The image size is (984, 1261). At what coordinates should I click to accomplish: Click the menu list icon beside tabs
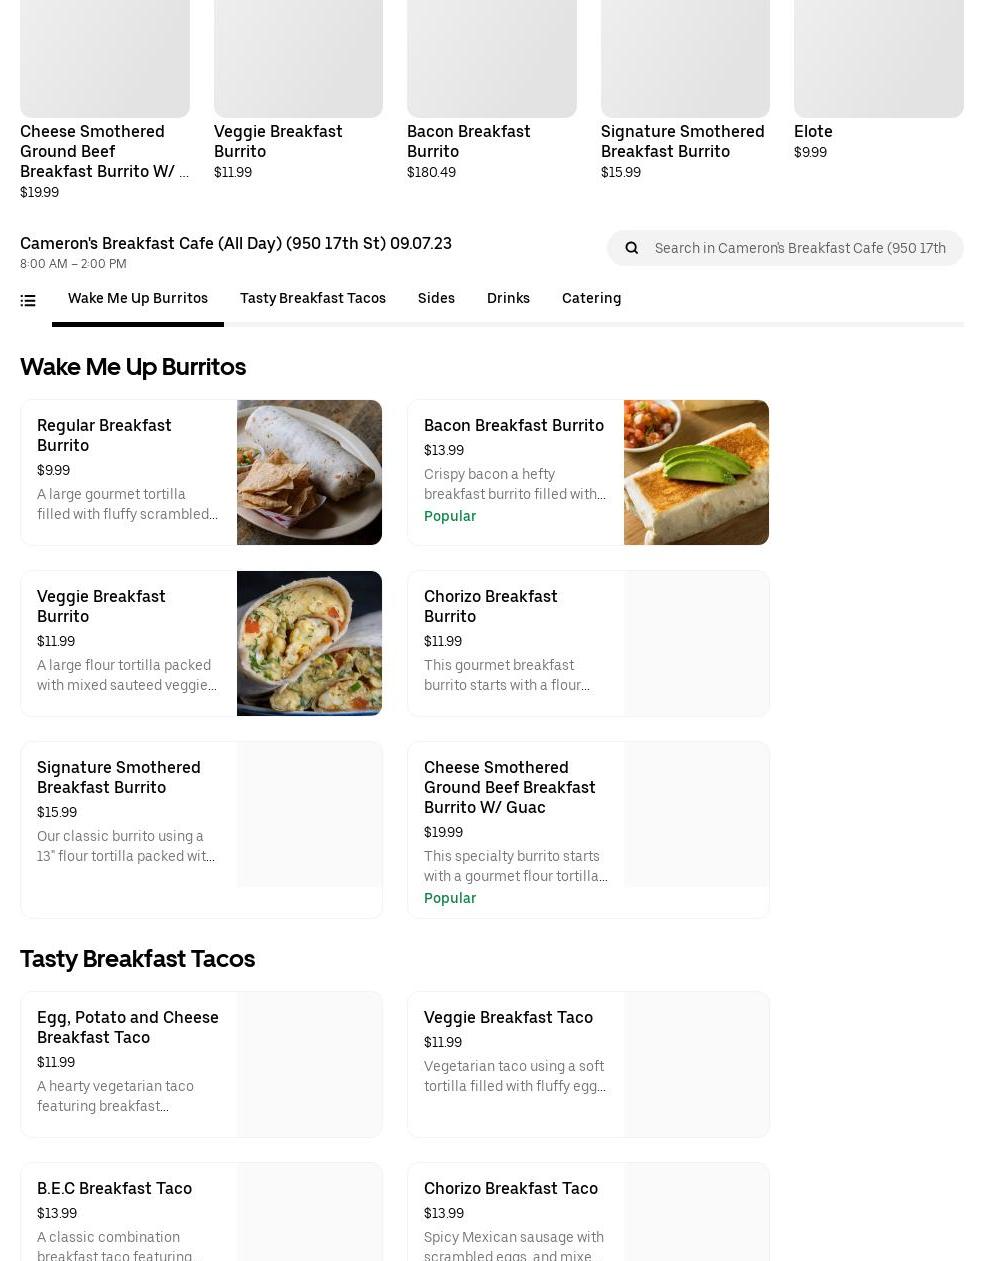click(x=28, y=300)
